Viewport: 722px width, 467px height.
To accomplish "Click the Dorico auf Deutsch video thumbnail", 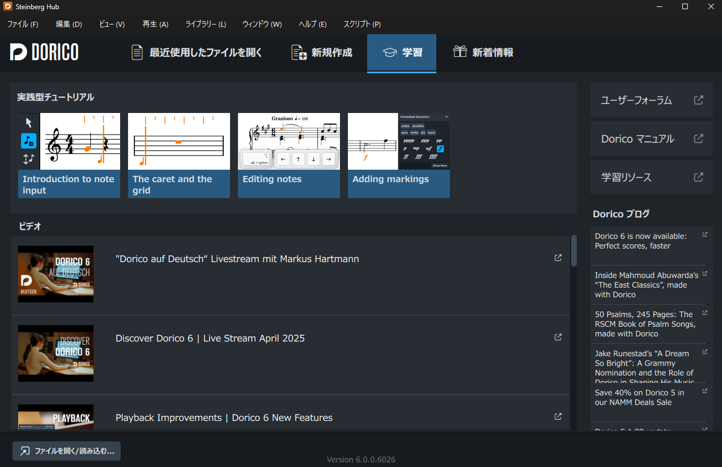I will [56, 274].
